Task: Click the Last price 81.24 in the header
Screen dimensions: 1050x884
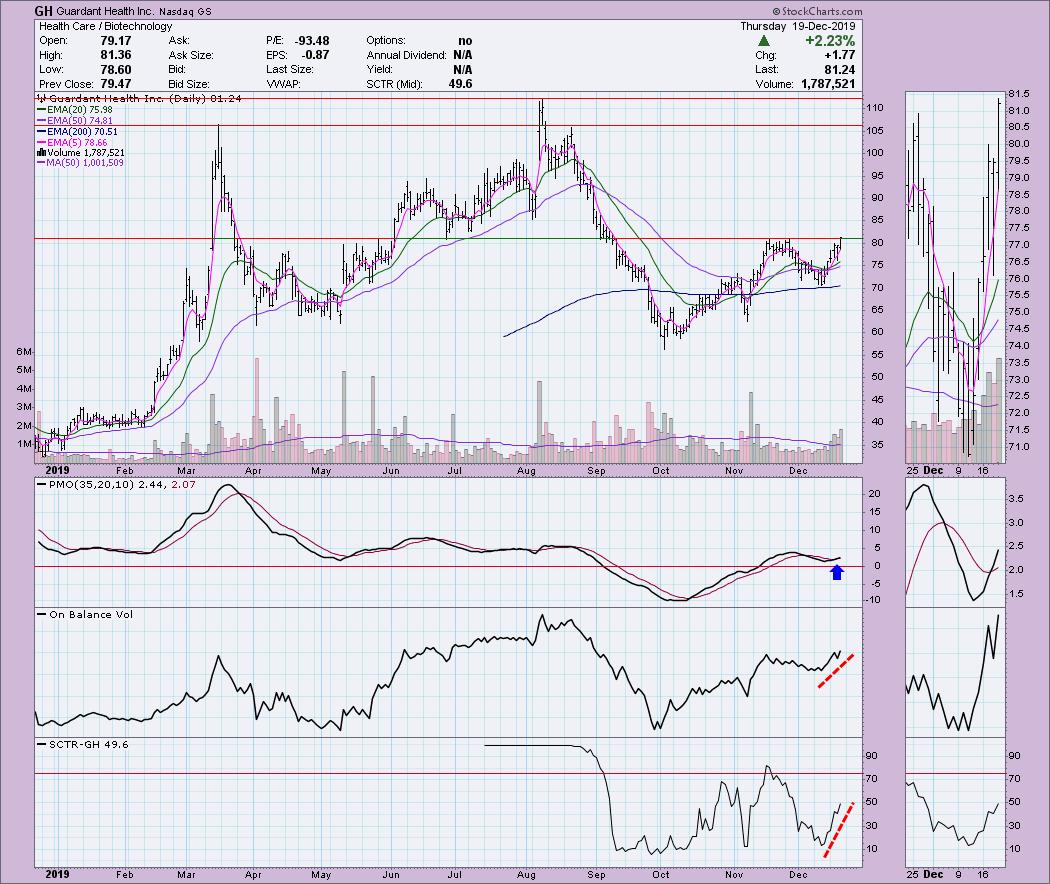Action: pyautogui.click(x=840, y=70)
